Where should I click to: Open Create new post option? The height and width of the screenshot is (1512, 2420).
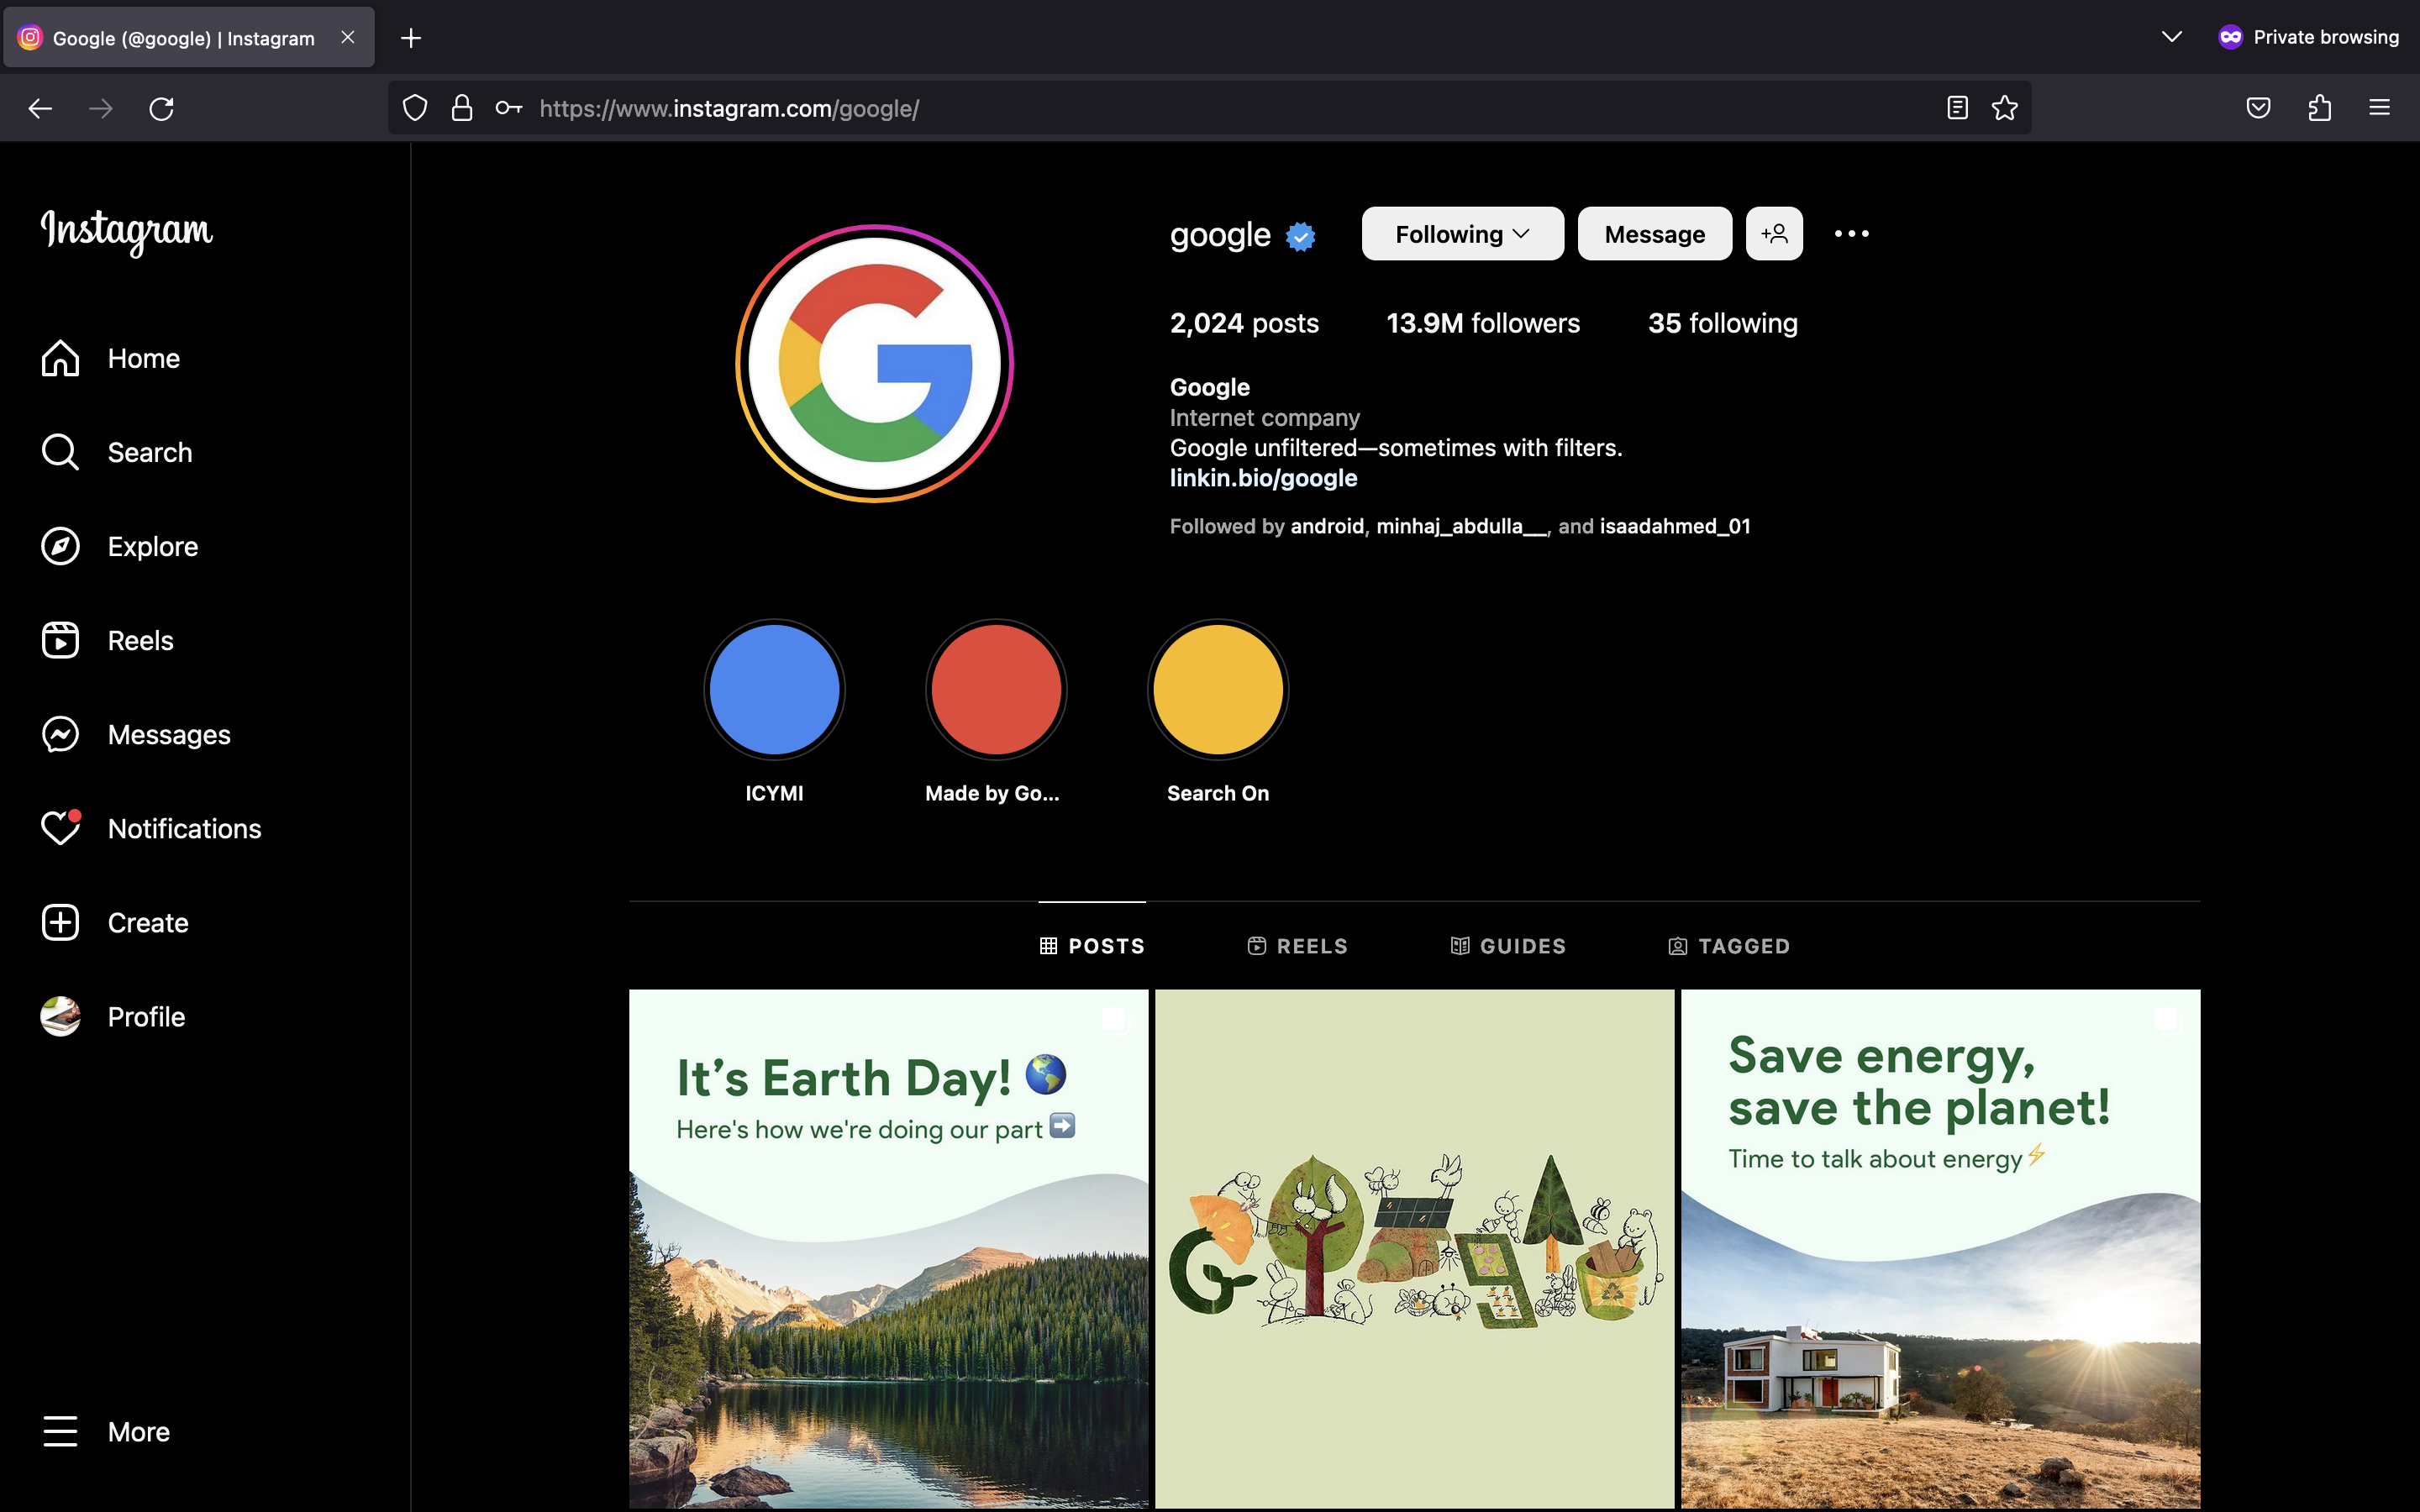pyautogui.click(x=114, y=922)
